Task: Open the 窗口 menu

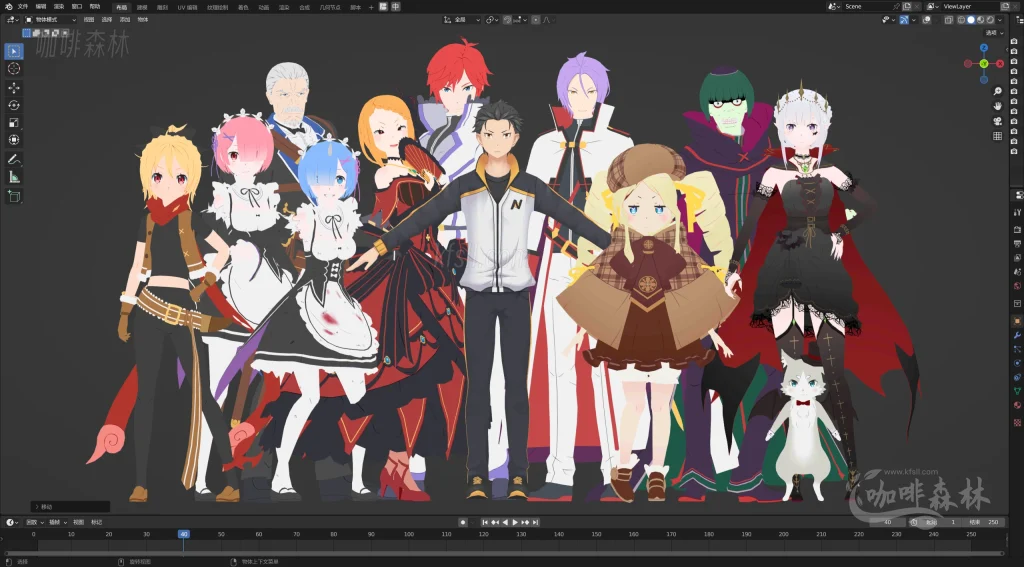Action: click(76, 7)
